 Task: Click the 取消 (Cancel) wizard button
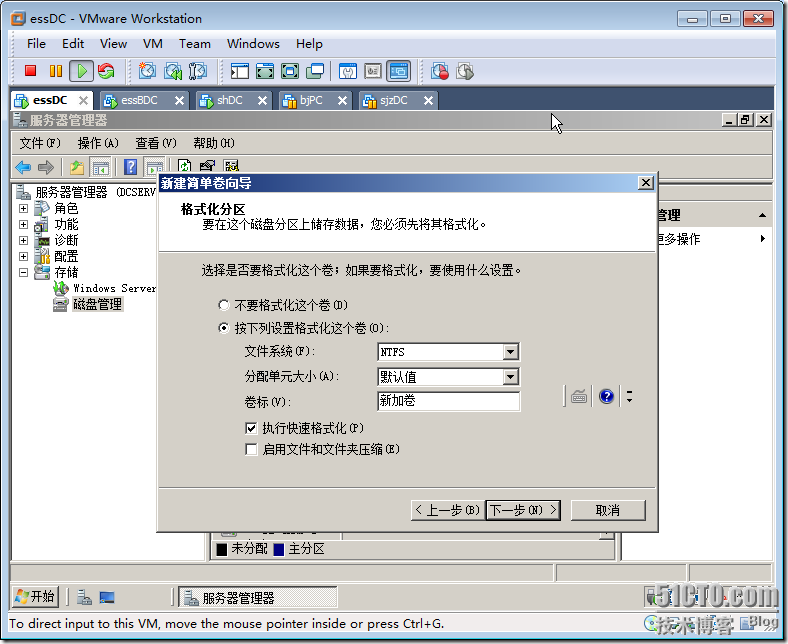click(x=608, y=510)
